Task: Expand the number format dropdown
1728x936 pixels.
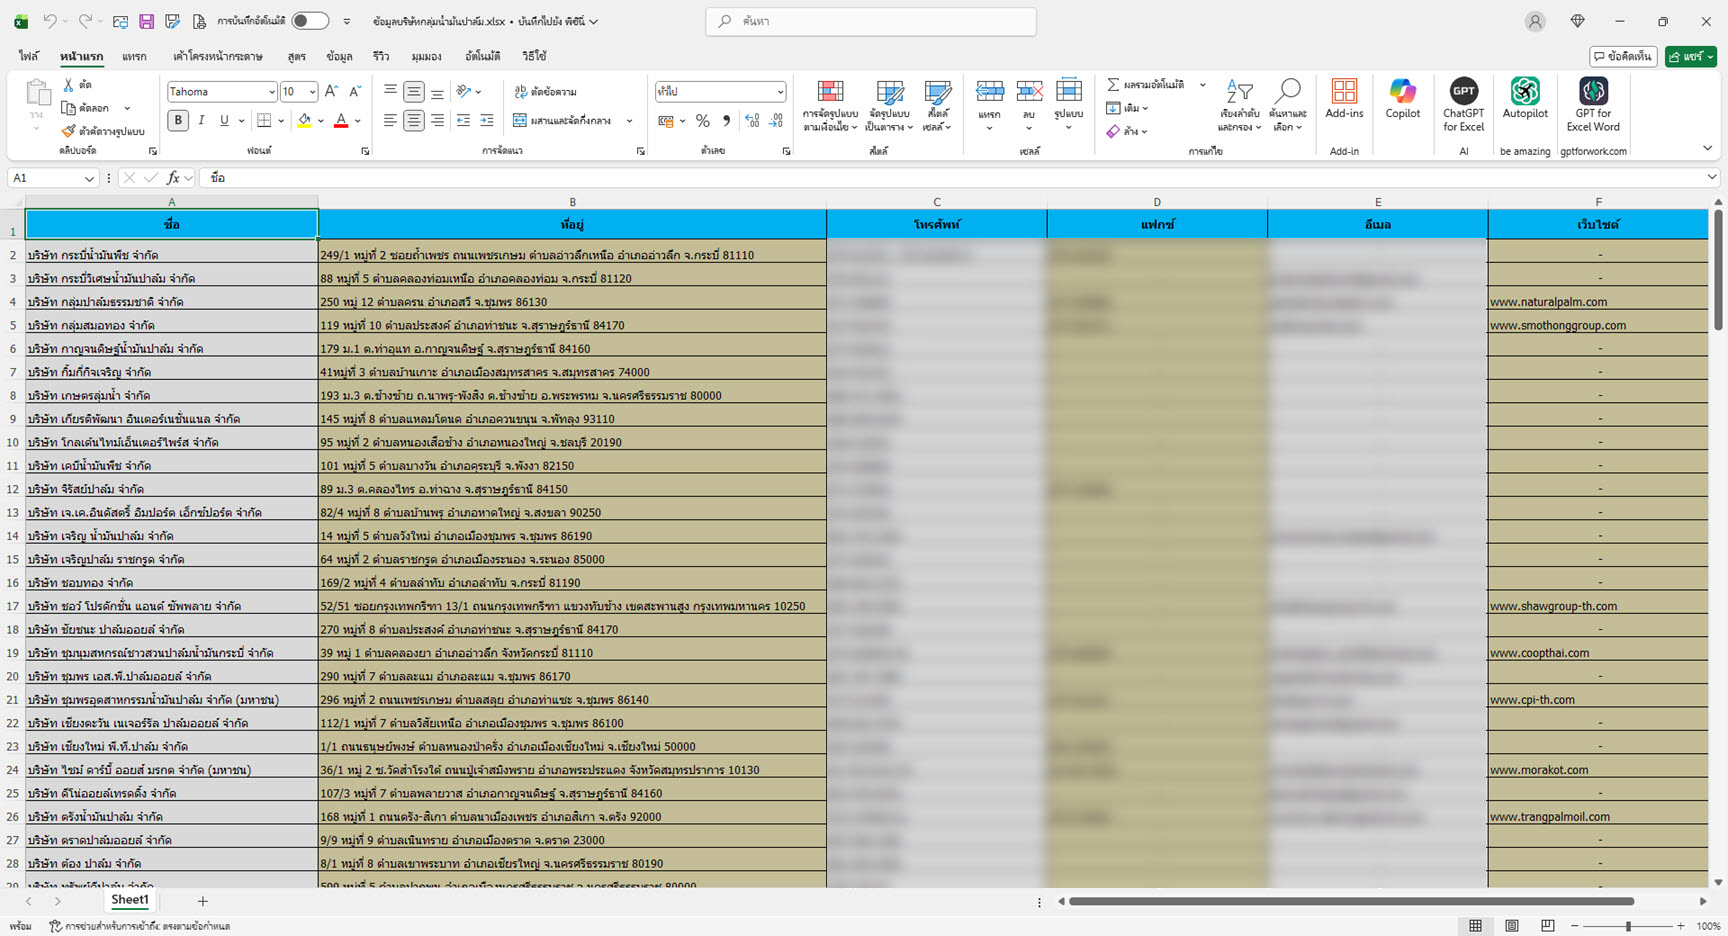Action: [780, 92]
